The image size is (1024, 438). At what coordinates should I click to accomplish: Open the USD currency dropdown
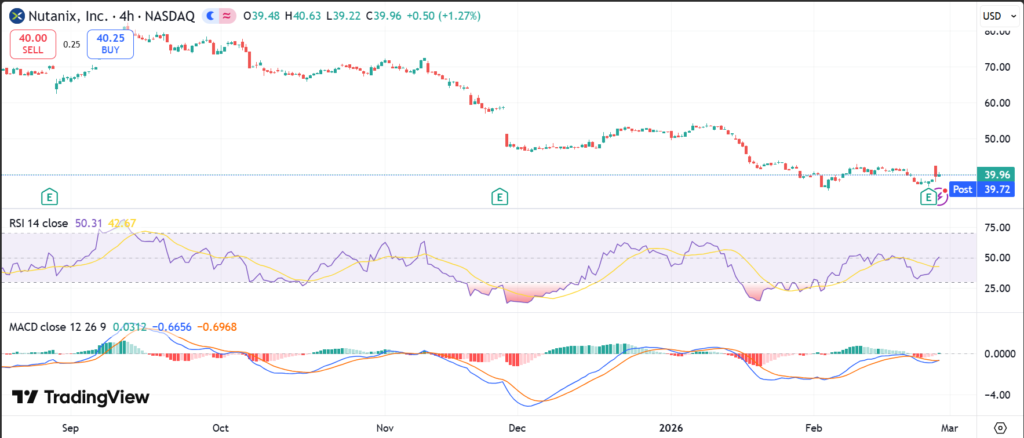998,16
